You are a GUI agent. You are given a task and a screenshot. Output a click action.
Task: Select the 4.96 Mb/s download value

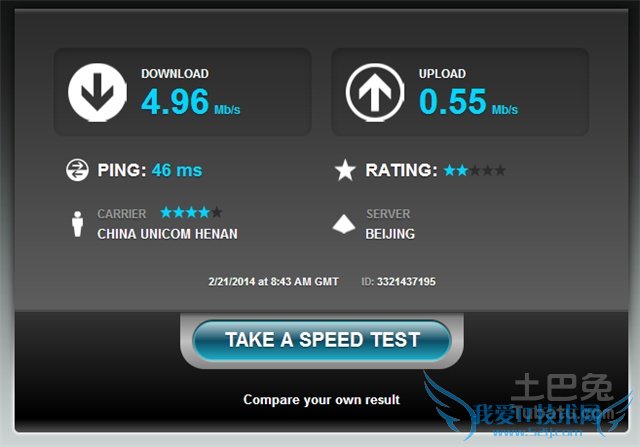(191, 102)
